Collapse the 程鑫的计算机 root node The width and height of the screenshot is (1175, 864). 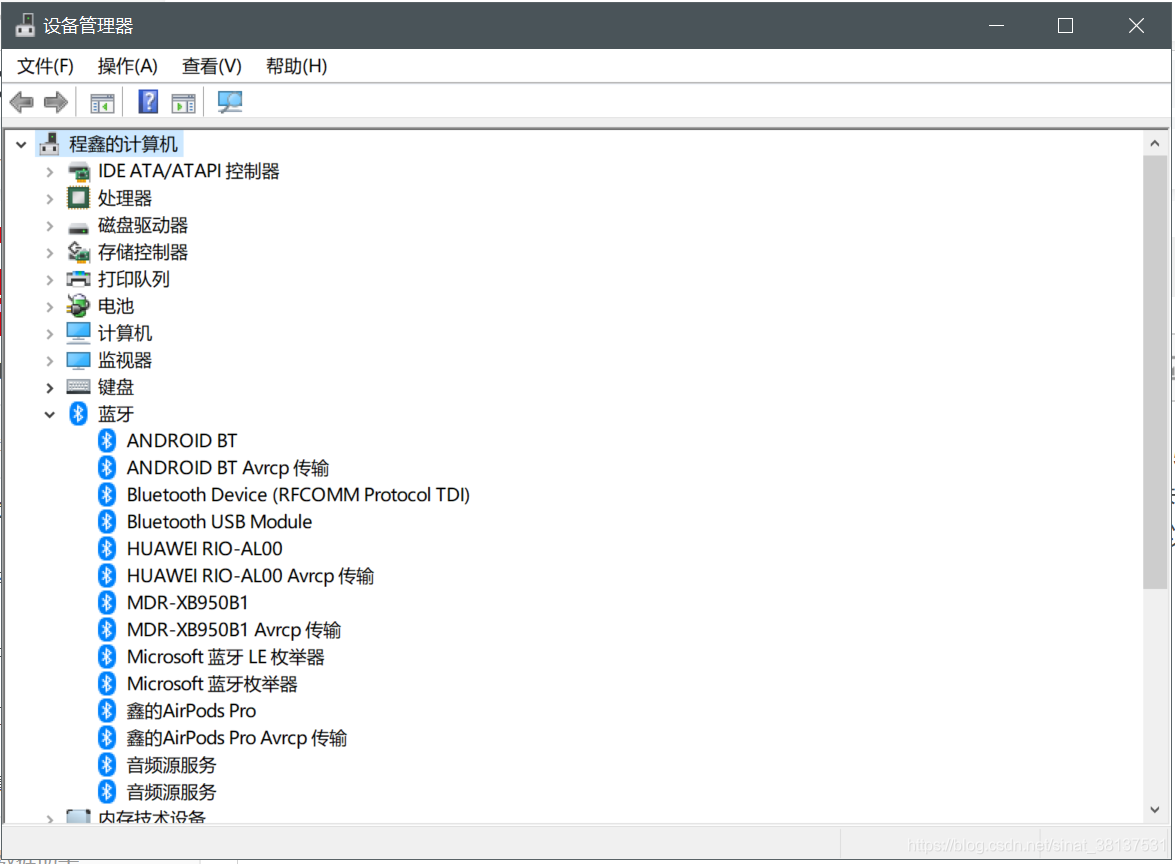(x=21, y=144)
